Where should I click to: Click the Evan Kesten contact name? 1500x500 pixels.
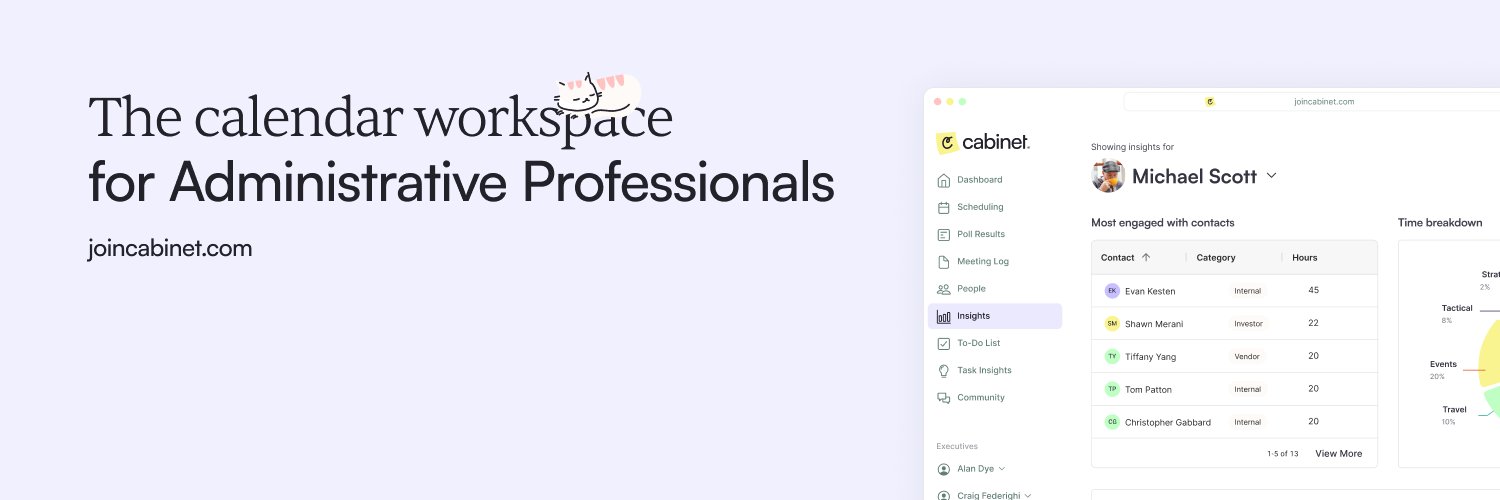point(1150,291)
